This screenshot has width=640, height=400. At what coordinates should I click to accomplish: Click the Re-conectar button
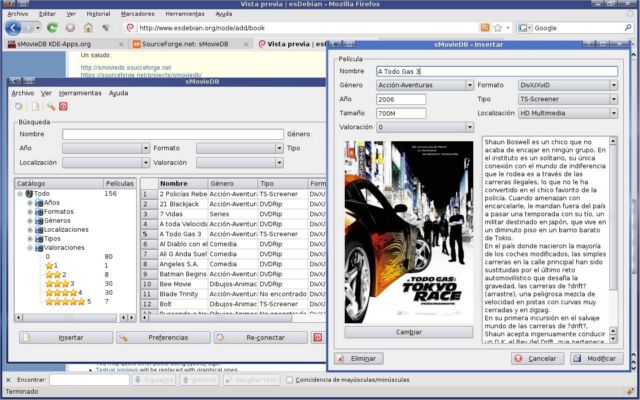[260, 338]
